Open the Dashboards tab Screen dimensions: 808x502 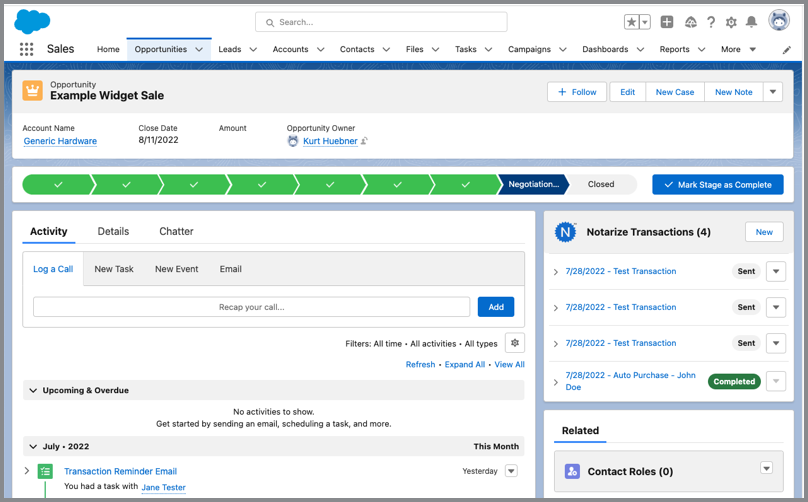point(605,49)
